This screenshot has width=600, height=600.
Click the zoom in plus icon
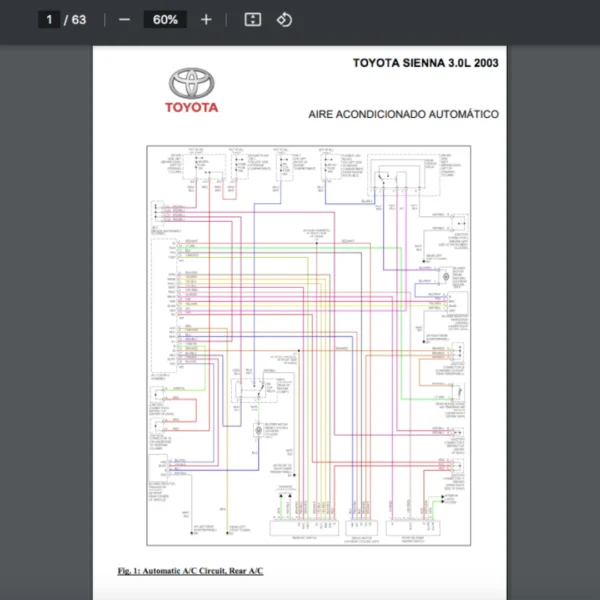click(206, 20)
